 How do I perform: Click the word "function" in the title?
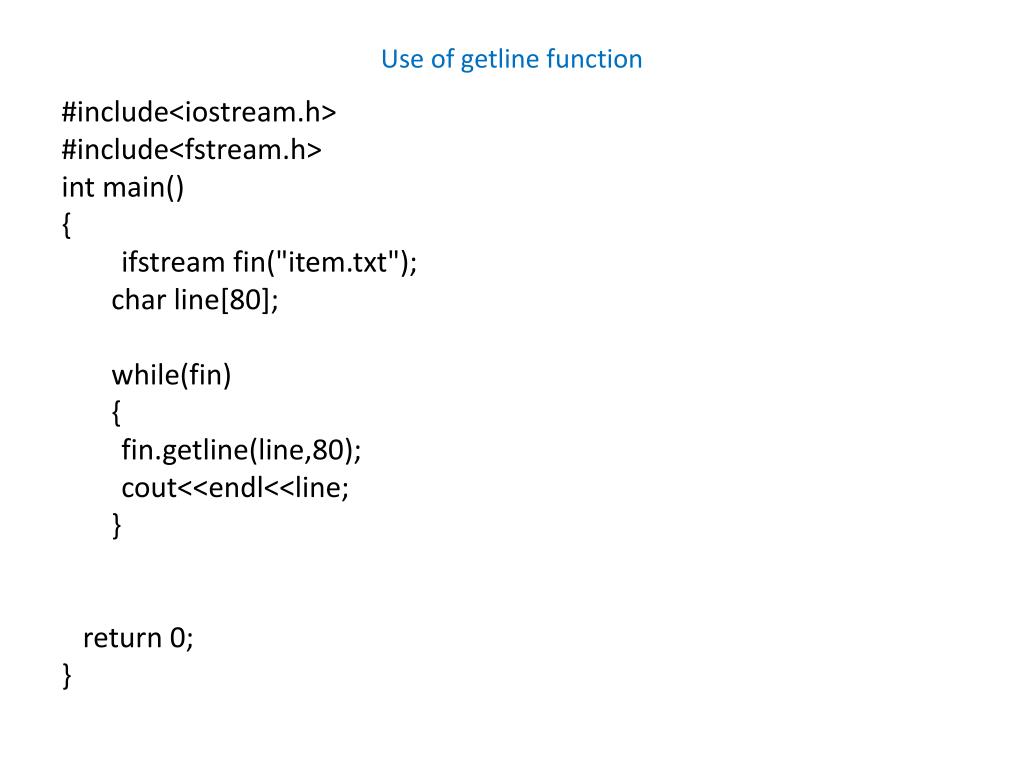click(x=594, y=59)
